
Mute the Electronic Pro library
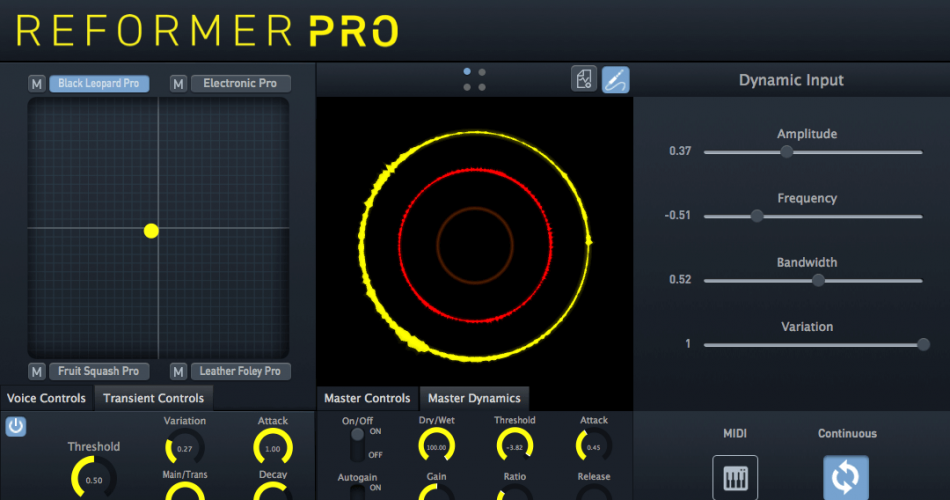(x=178, y=84)
